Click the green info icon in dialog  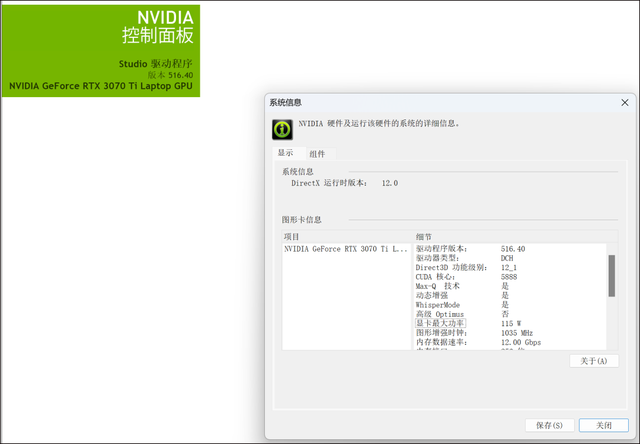[x=282, y=130]
